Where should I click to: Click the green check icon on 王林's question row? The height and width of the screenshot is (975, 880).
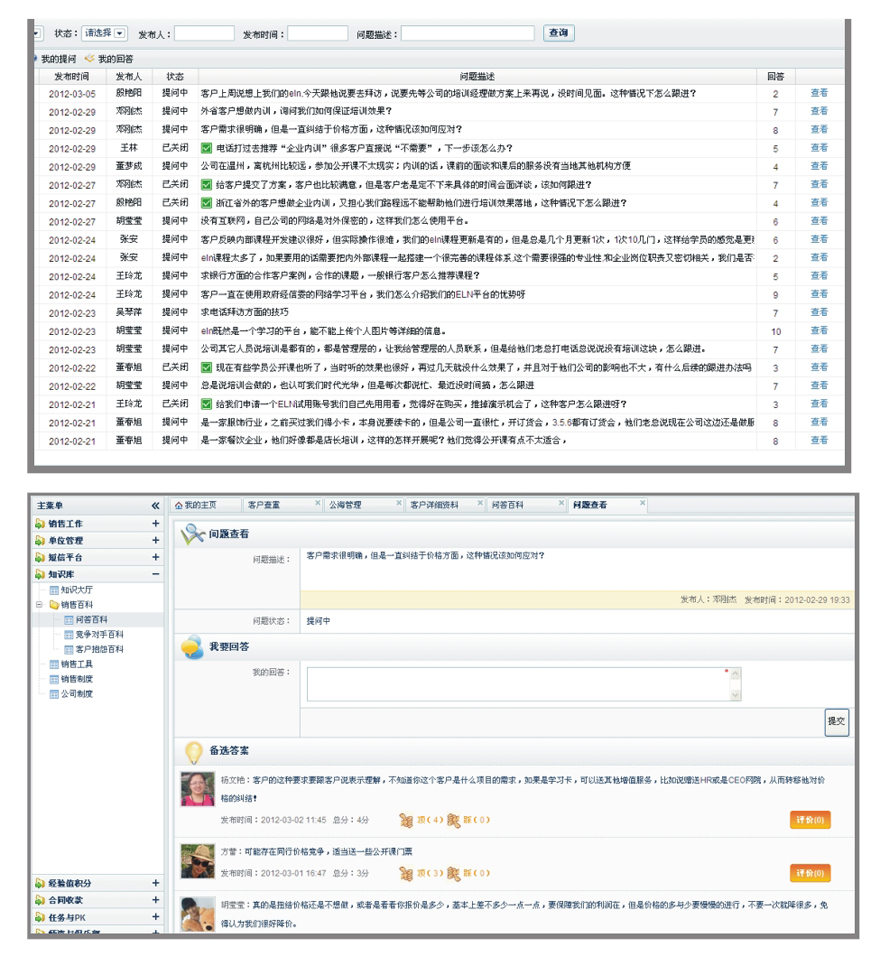click(206, 148)
